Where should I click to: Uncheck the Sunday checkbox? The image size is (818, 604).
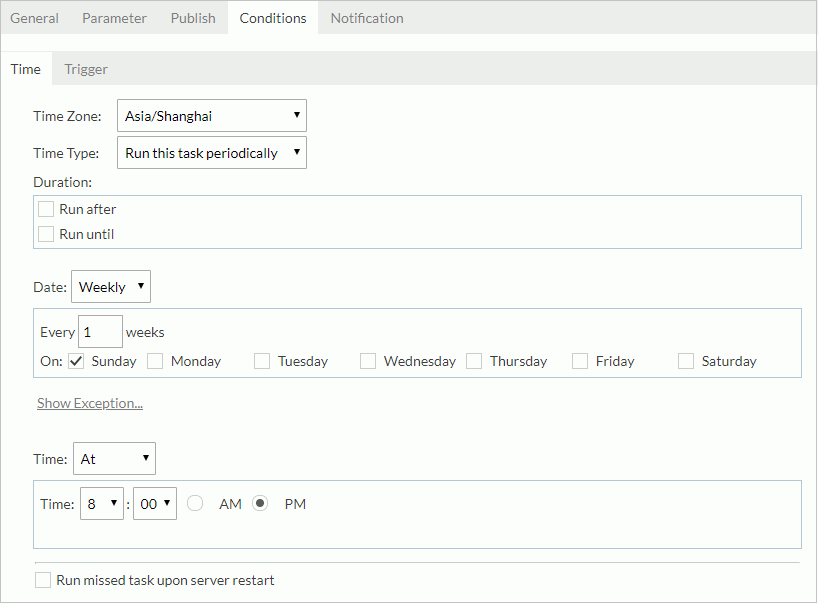tap(76, 361)
